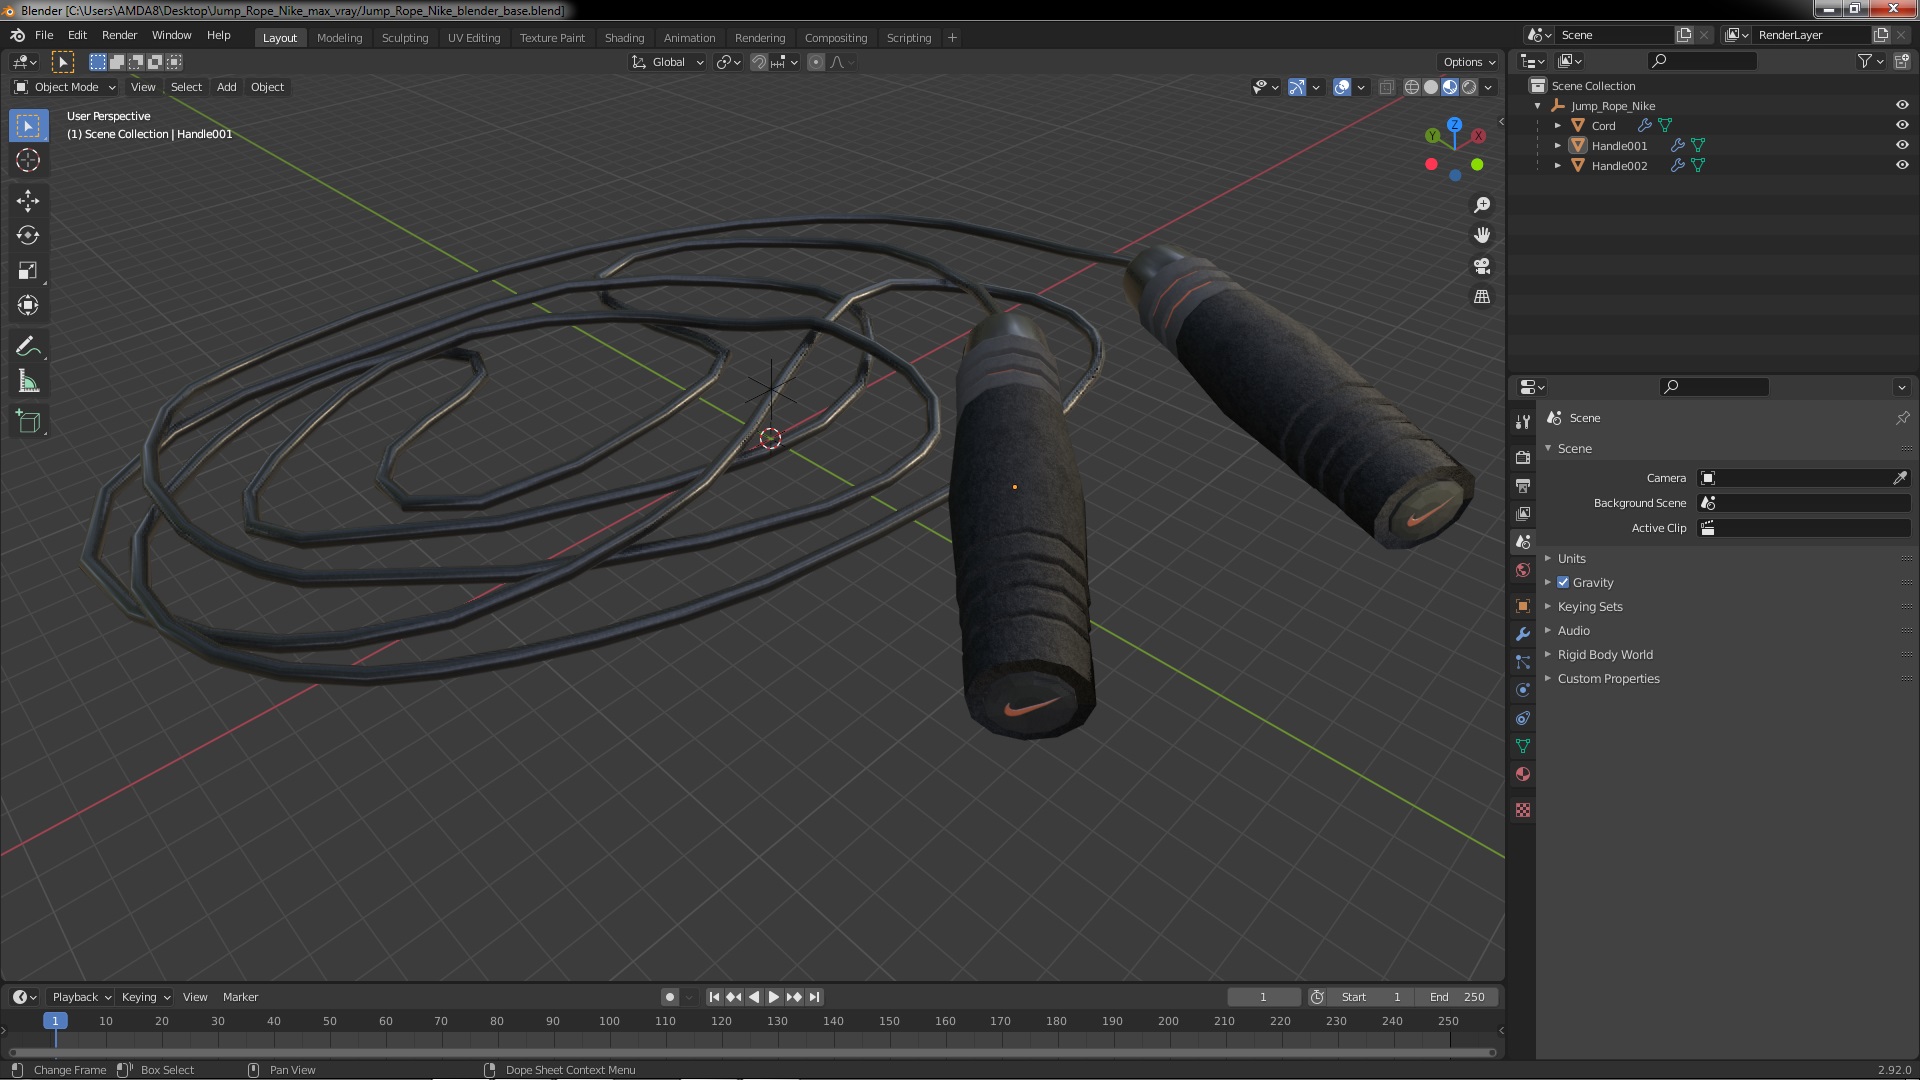The width and height of the screenshot is (1920, 1080).
Task: Click the pan view hand icon
Action: tap(1482, 235)
